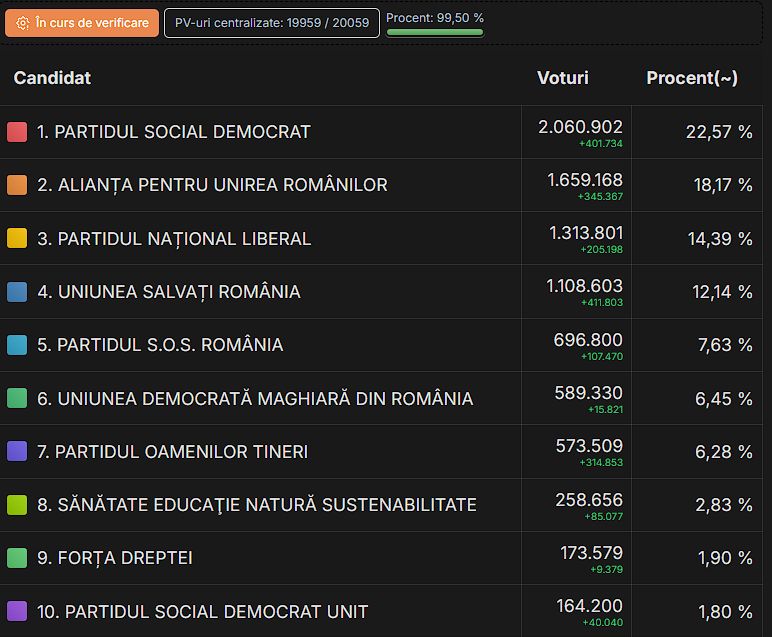
Task: Click the percentage 7,63 %
Action: (725, 345)
